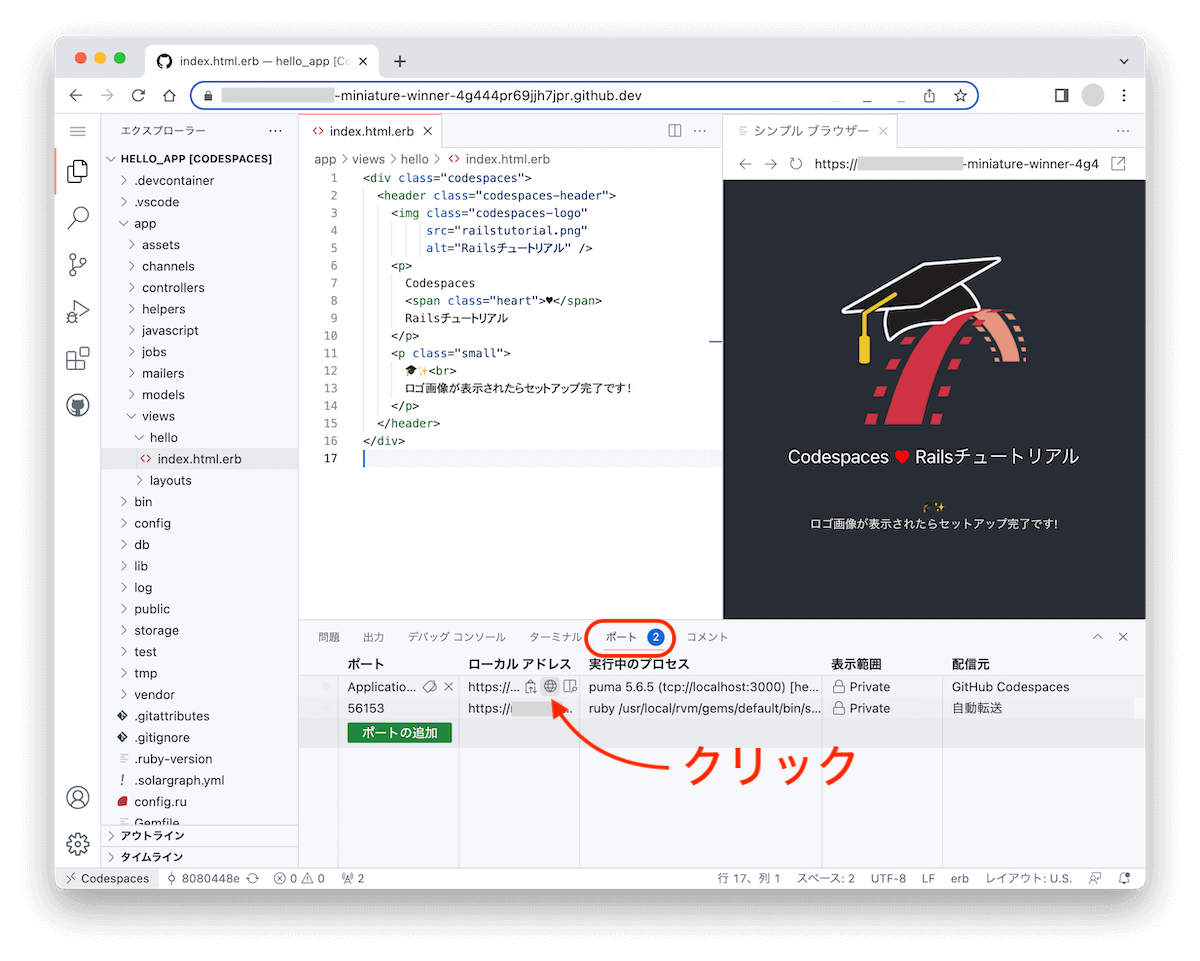Close the bottom panel
Viewport: 1200px width, 961px height.
1123,637
